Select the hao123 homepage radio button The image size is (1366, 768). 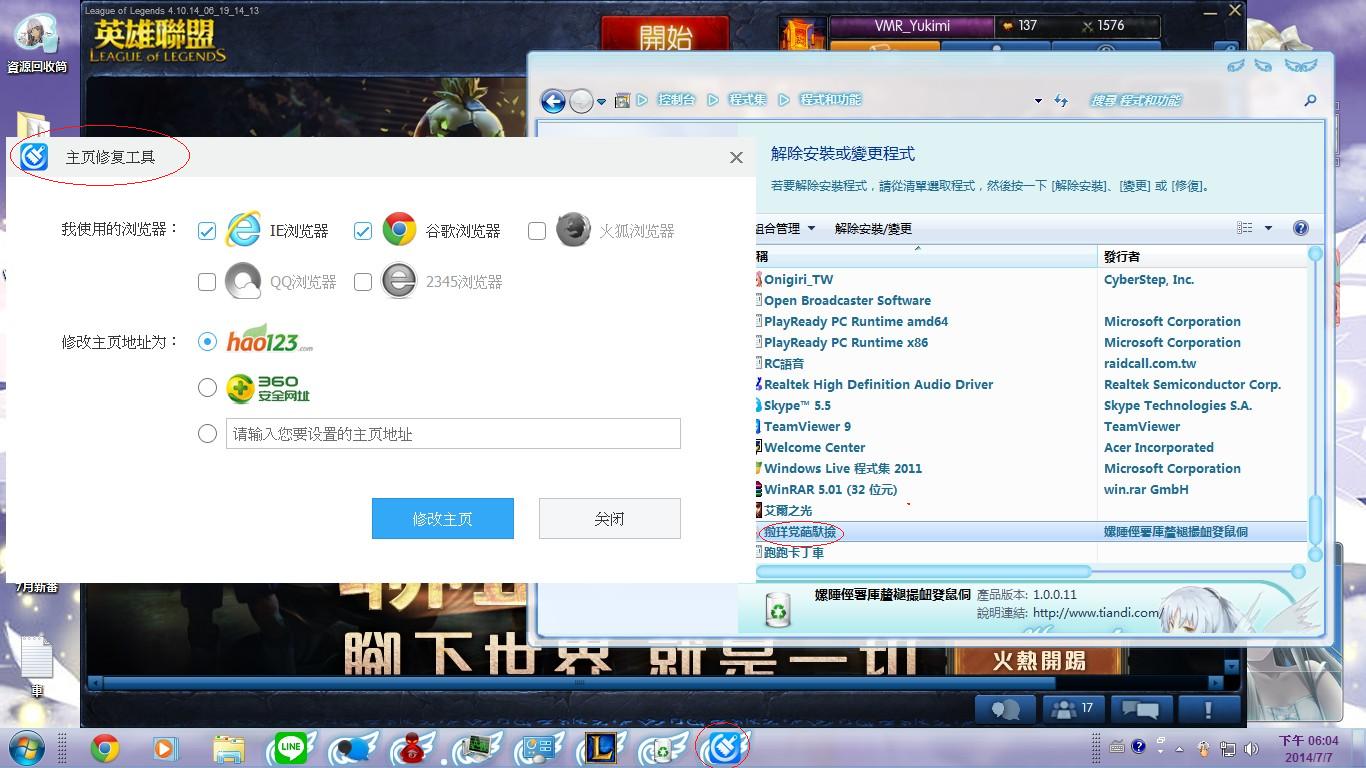click(207, 341)
